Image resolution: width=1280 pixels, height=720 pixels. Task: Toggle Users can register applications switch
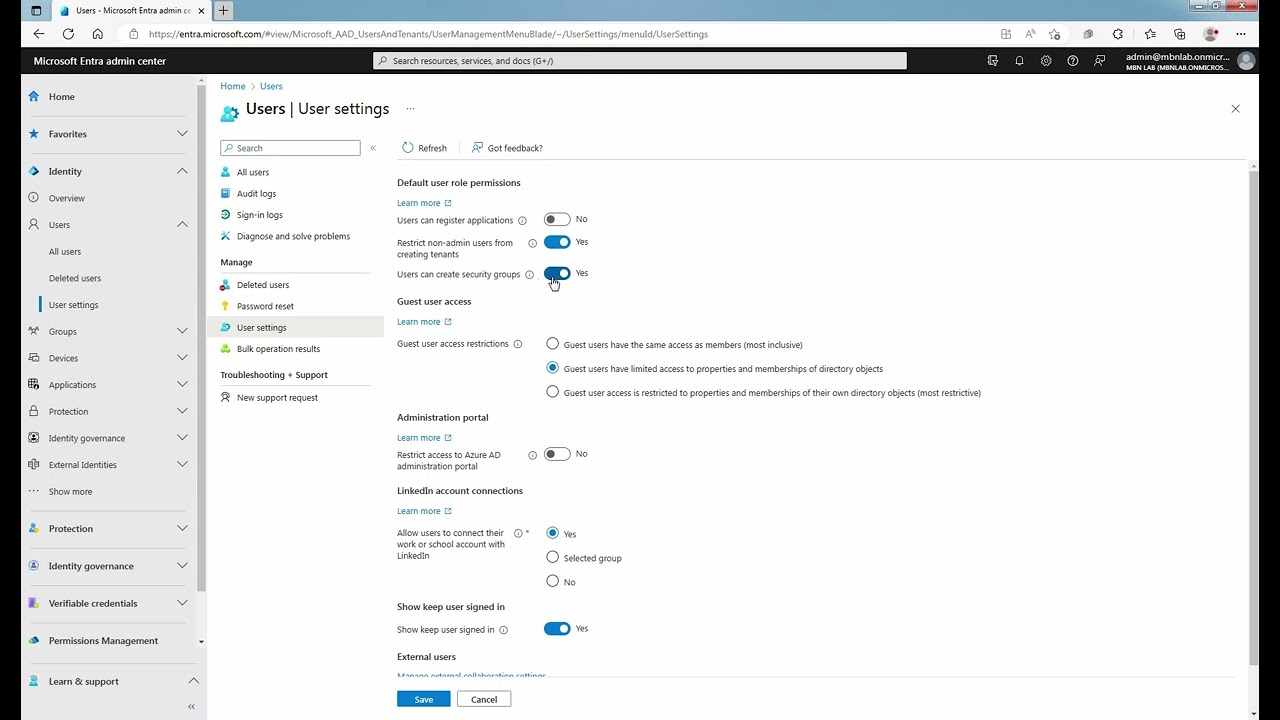tap(557, 219)
